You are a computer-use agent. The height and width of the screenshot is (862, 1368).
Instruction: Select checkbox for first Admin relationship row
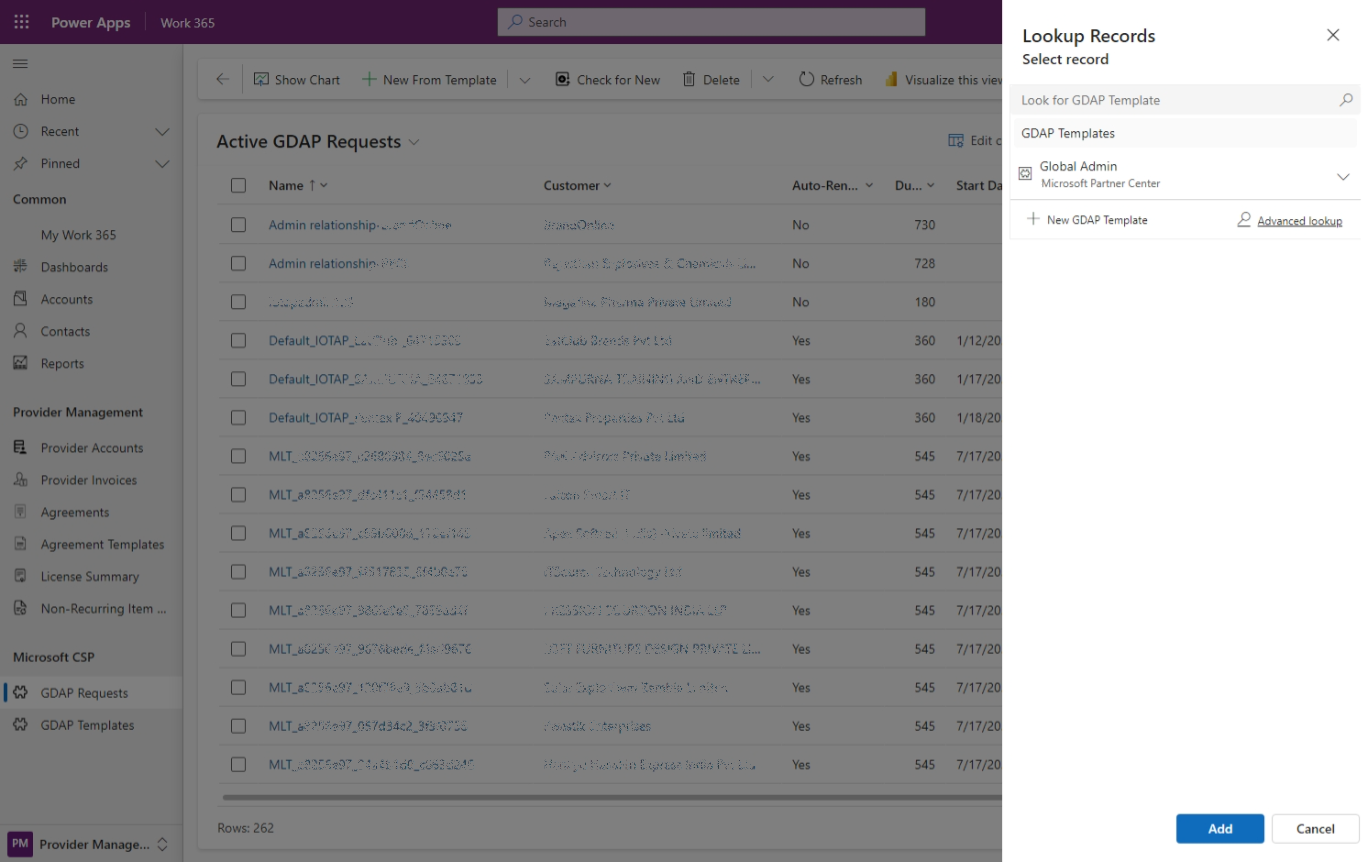(x=238, y=225)
